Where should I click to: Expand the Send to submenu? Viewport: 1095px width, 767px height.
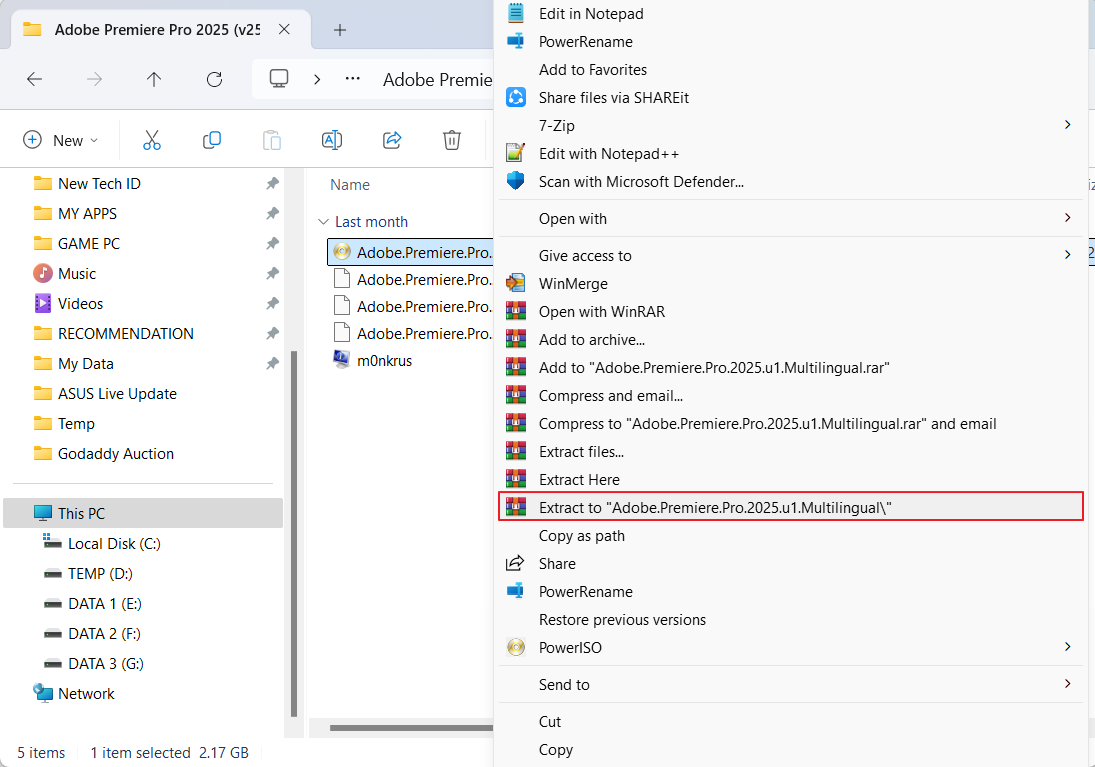(x=1067, y=683)
